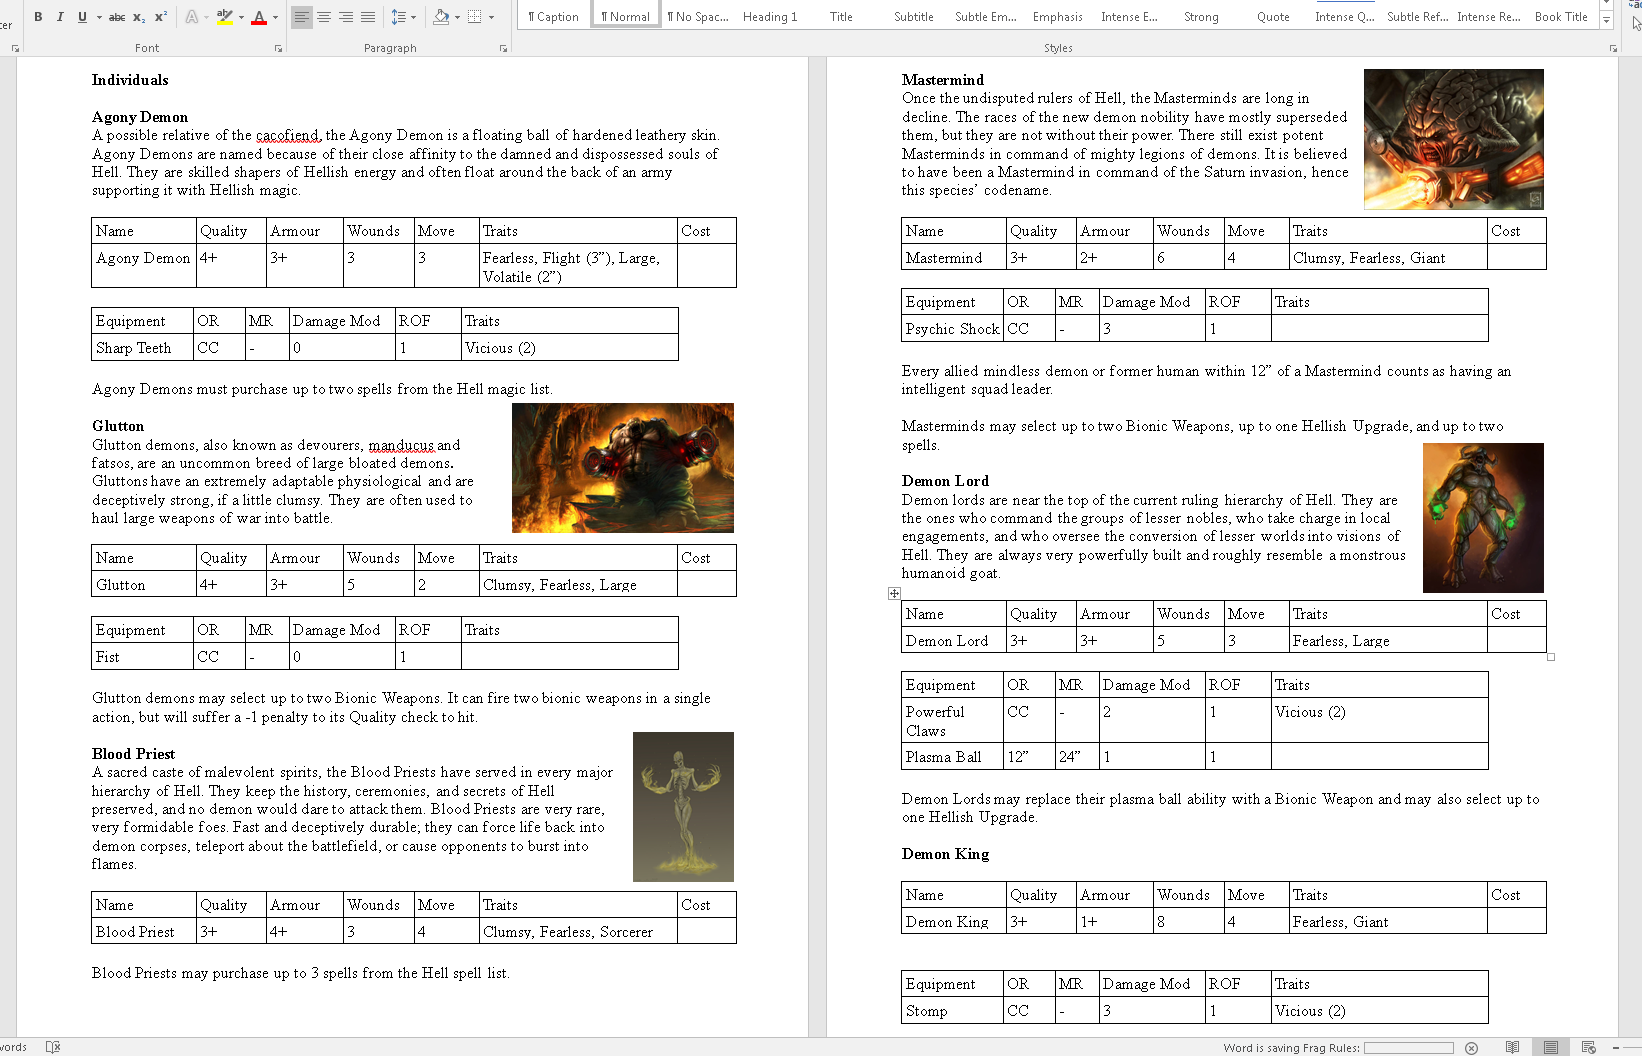This screenshot has width=1642, height=1056.
Task: Expand the Styles gallery more arrow
Action: tap(1607, 20)
